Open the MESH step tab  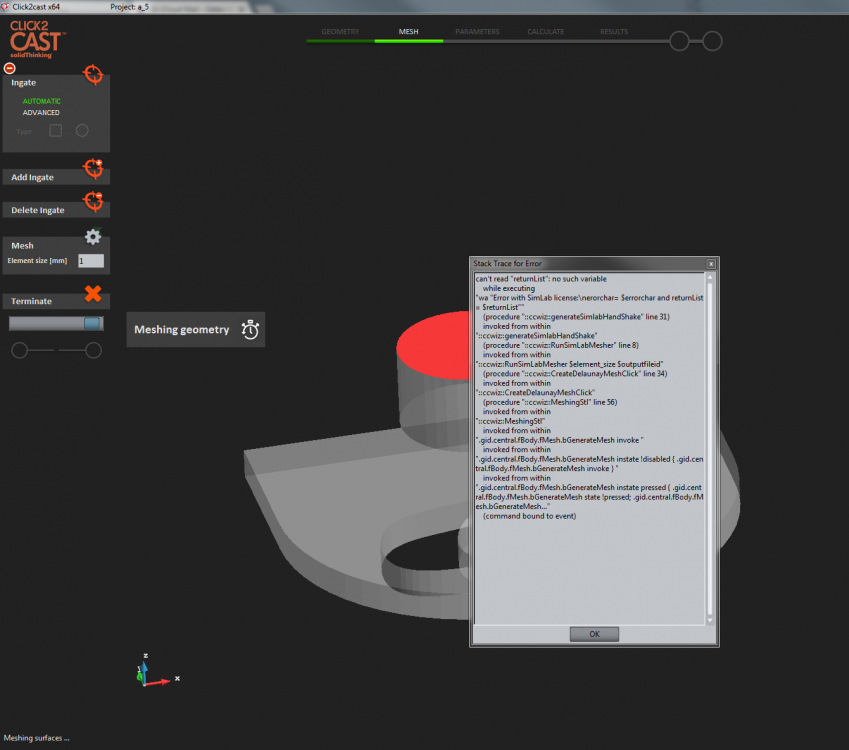409,31
